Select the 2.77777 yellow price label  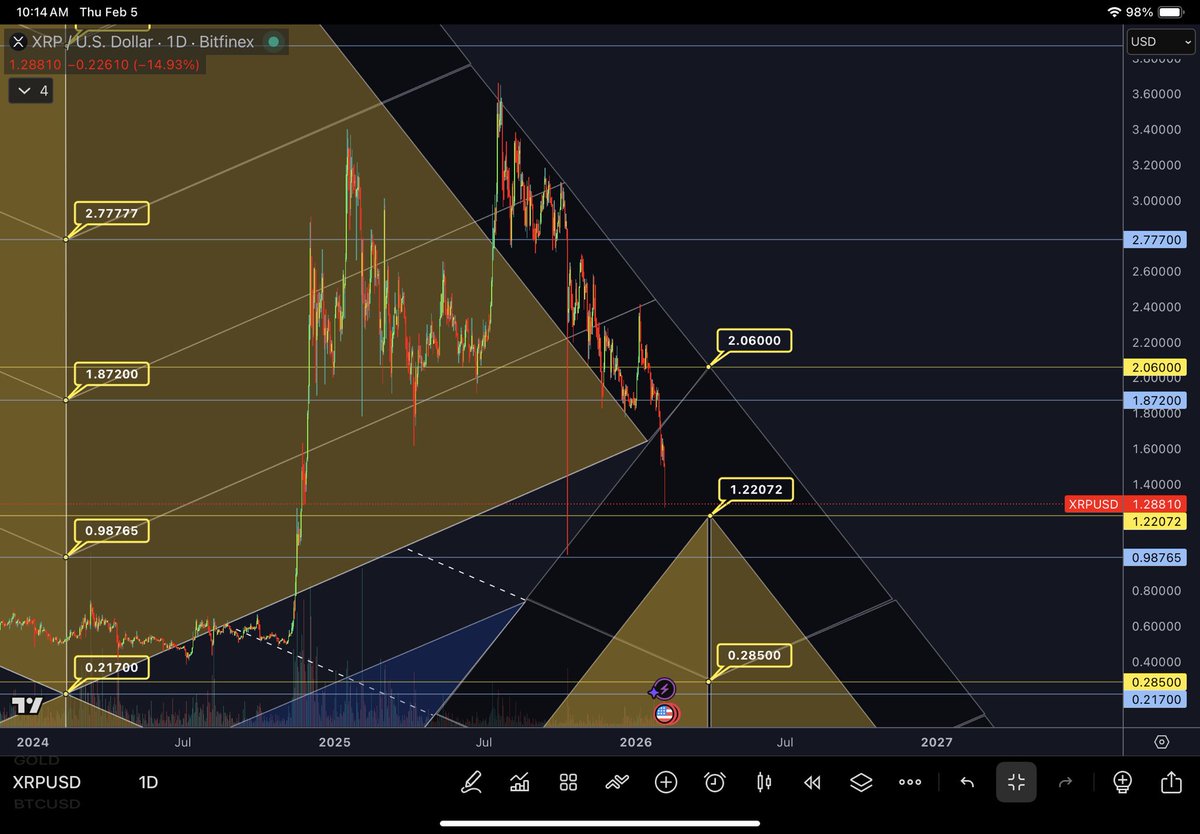tap(111, 213)
